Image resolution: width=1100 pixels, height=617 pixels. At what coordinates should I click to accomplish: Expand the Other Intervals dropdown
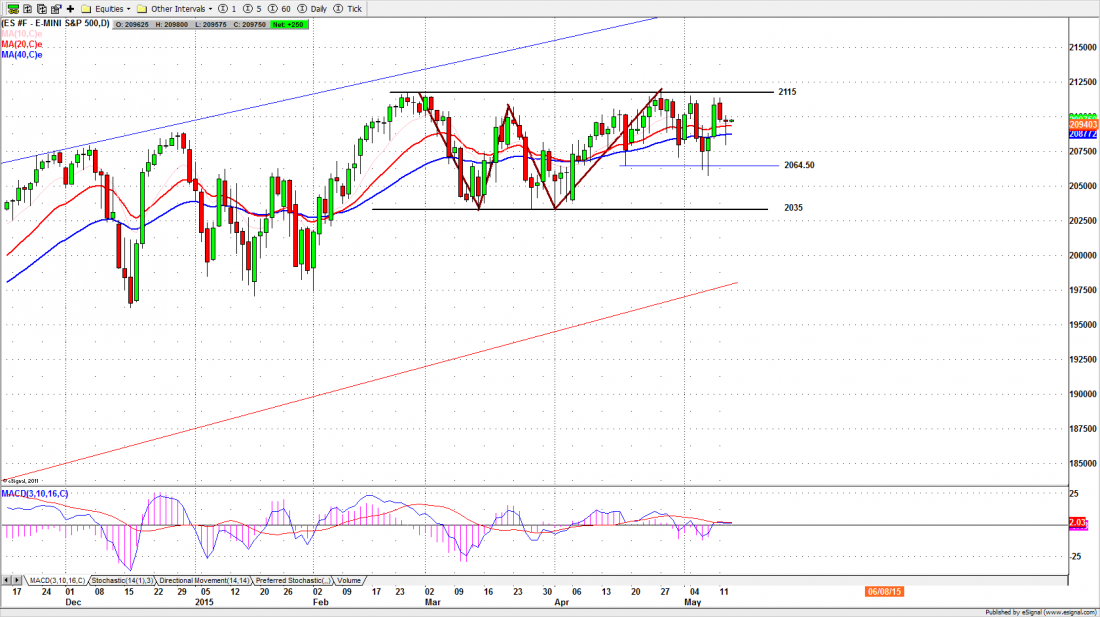[x=179, y=7]
